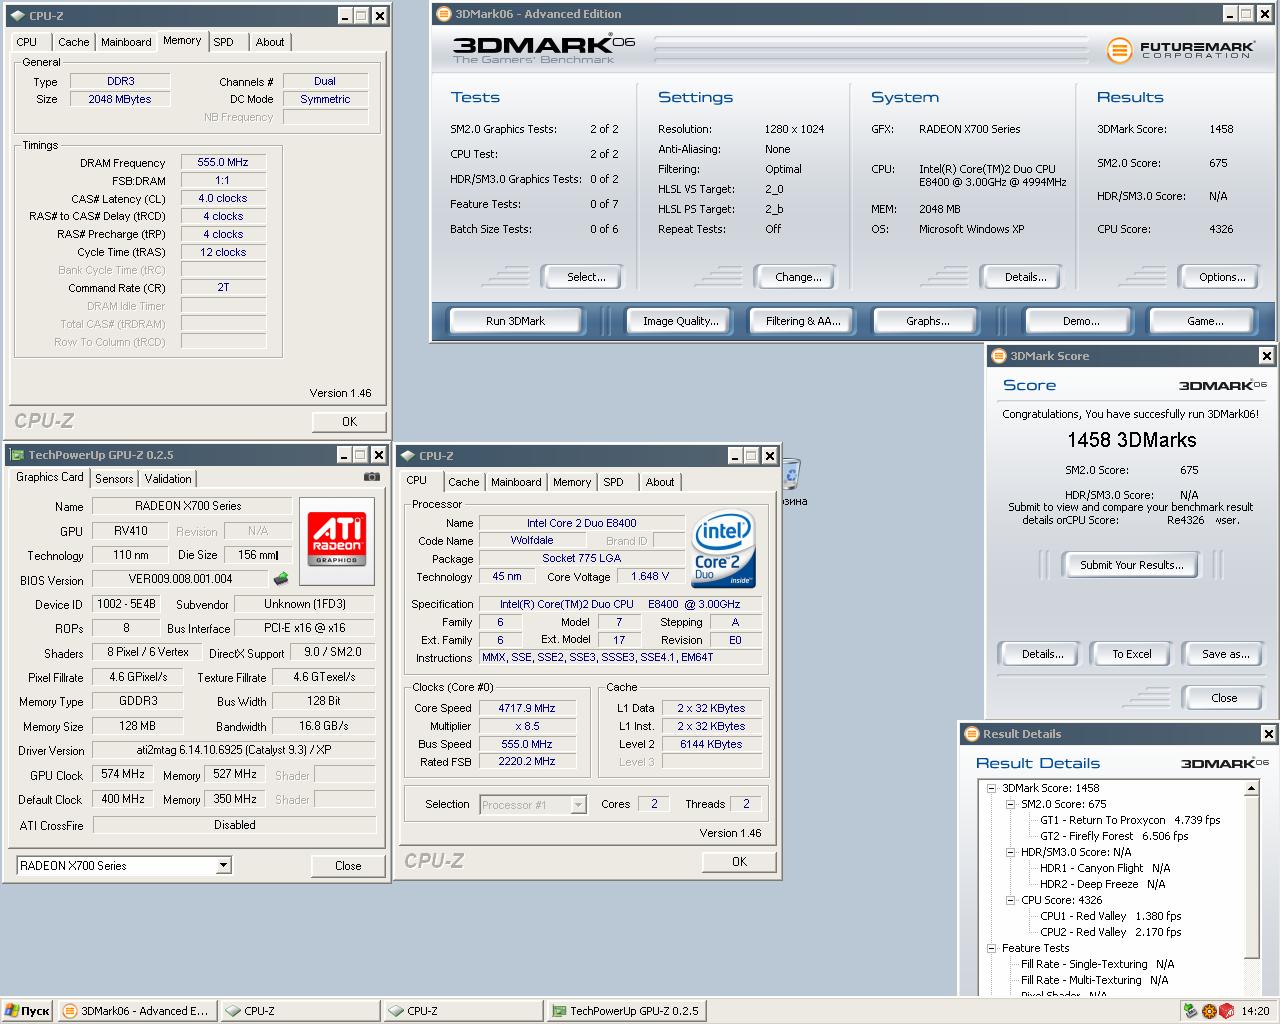
Task: Click the taskbar clock showing 14:20
Action: tap(1255, 1011)
